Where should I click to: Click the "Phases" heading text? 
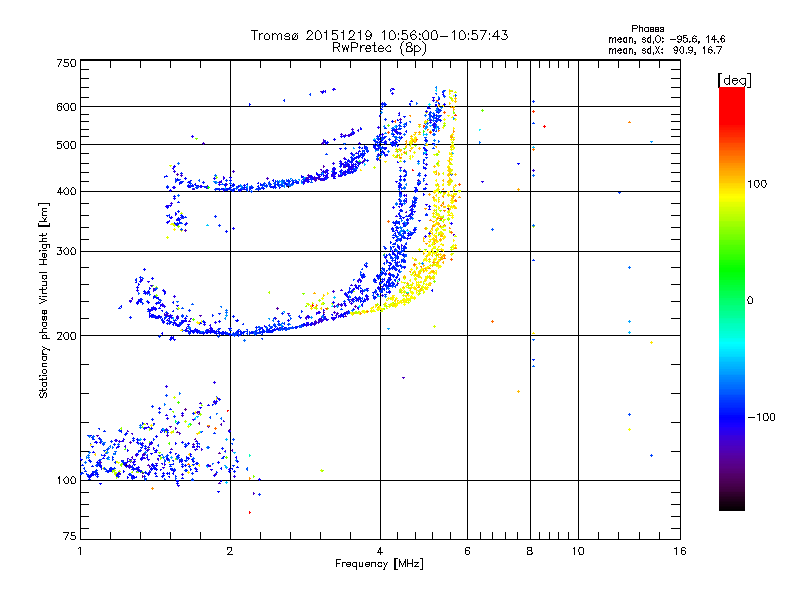point(647,29)
